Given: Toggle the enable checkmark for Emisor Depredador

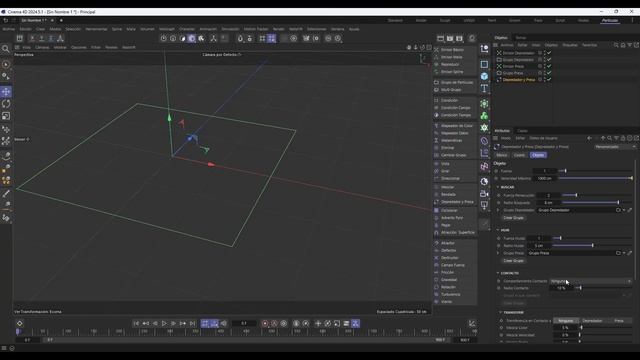Looking at the screenshot, I should click(549, 53).
